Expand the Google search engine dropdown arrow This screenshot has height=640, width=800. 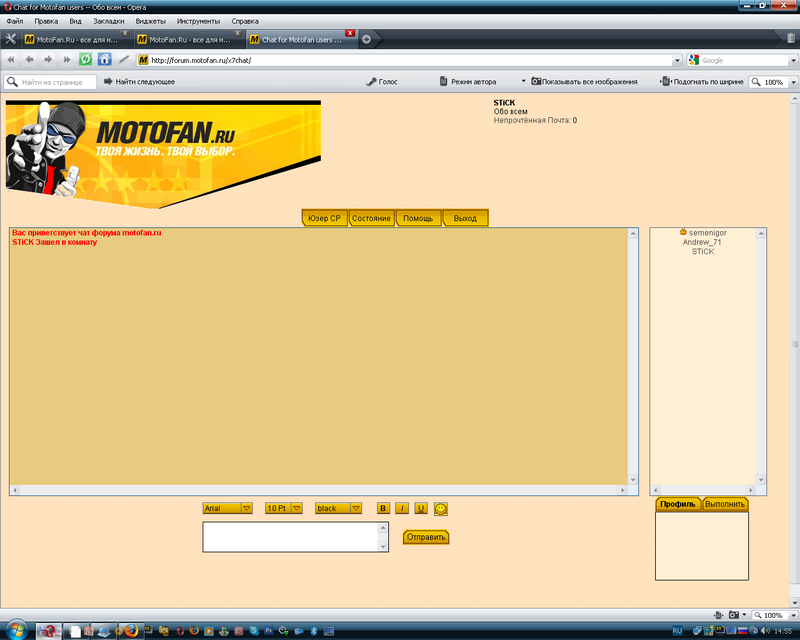coord(793,60)
